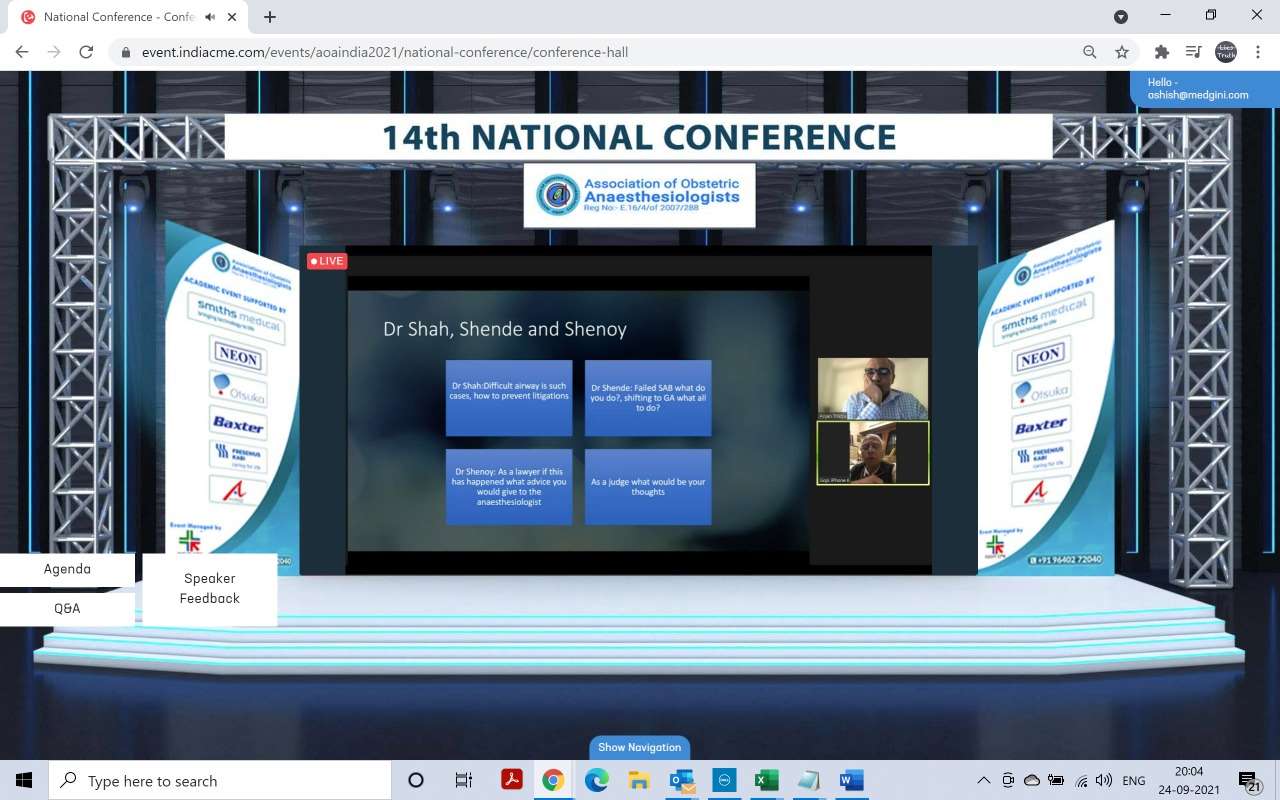The width and height of the screenshot is (1280, 800).
Task: Click the Dr Shenoy lawyer advice slide box
Action: tap(509, 487)
